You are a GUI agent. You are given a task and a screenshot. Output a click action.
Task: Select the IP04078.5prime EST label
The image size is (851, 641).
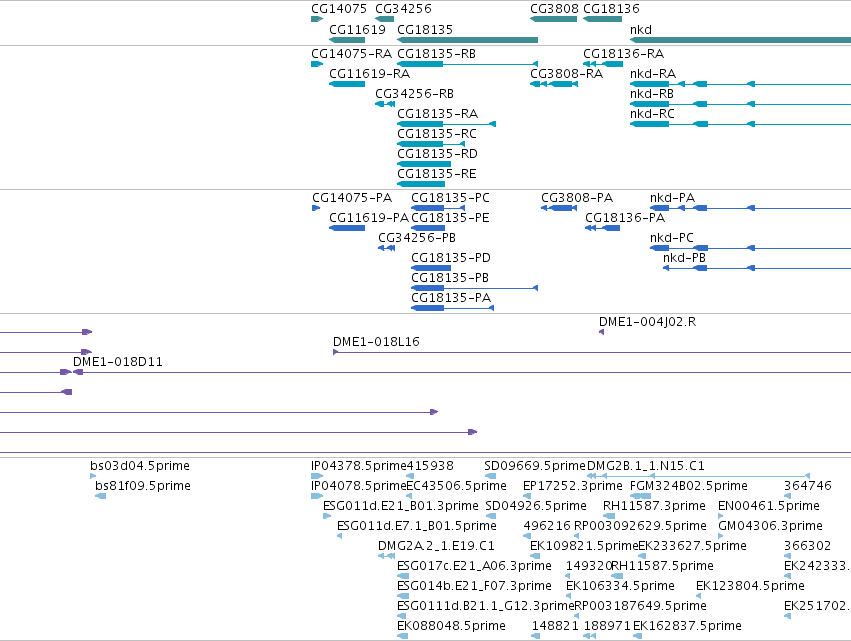[x=359, y=486]
